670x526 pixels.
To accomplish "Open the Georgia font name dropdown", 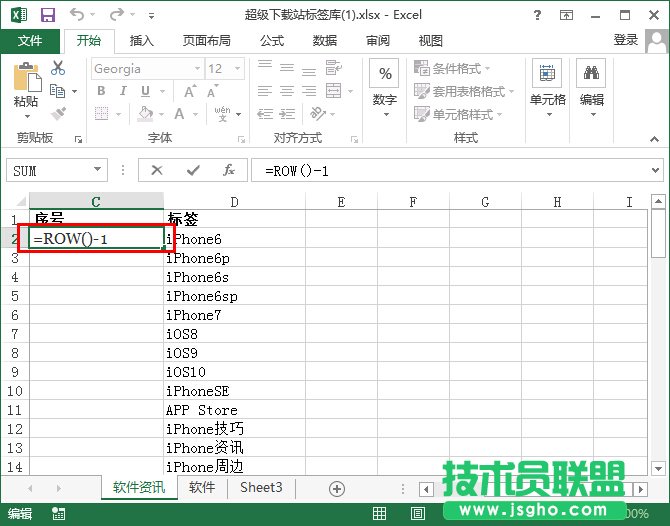I will [197, 68].
